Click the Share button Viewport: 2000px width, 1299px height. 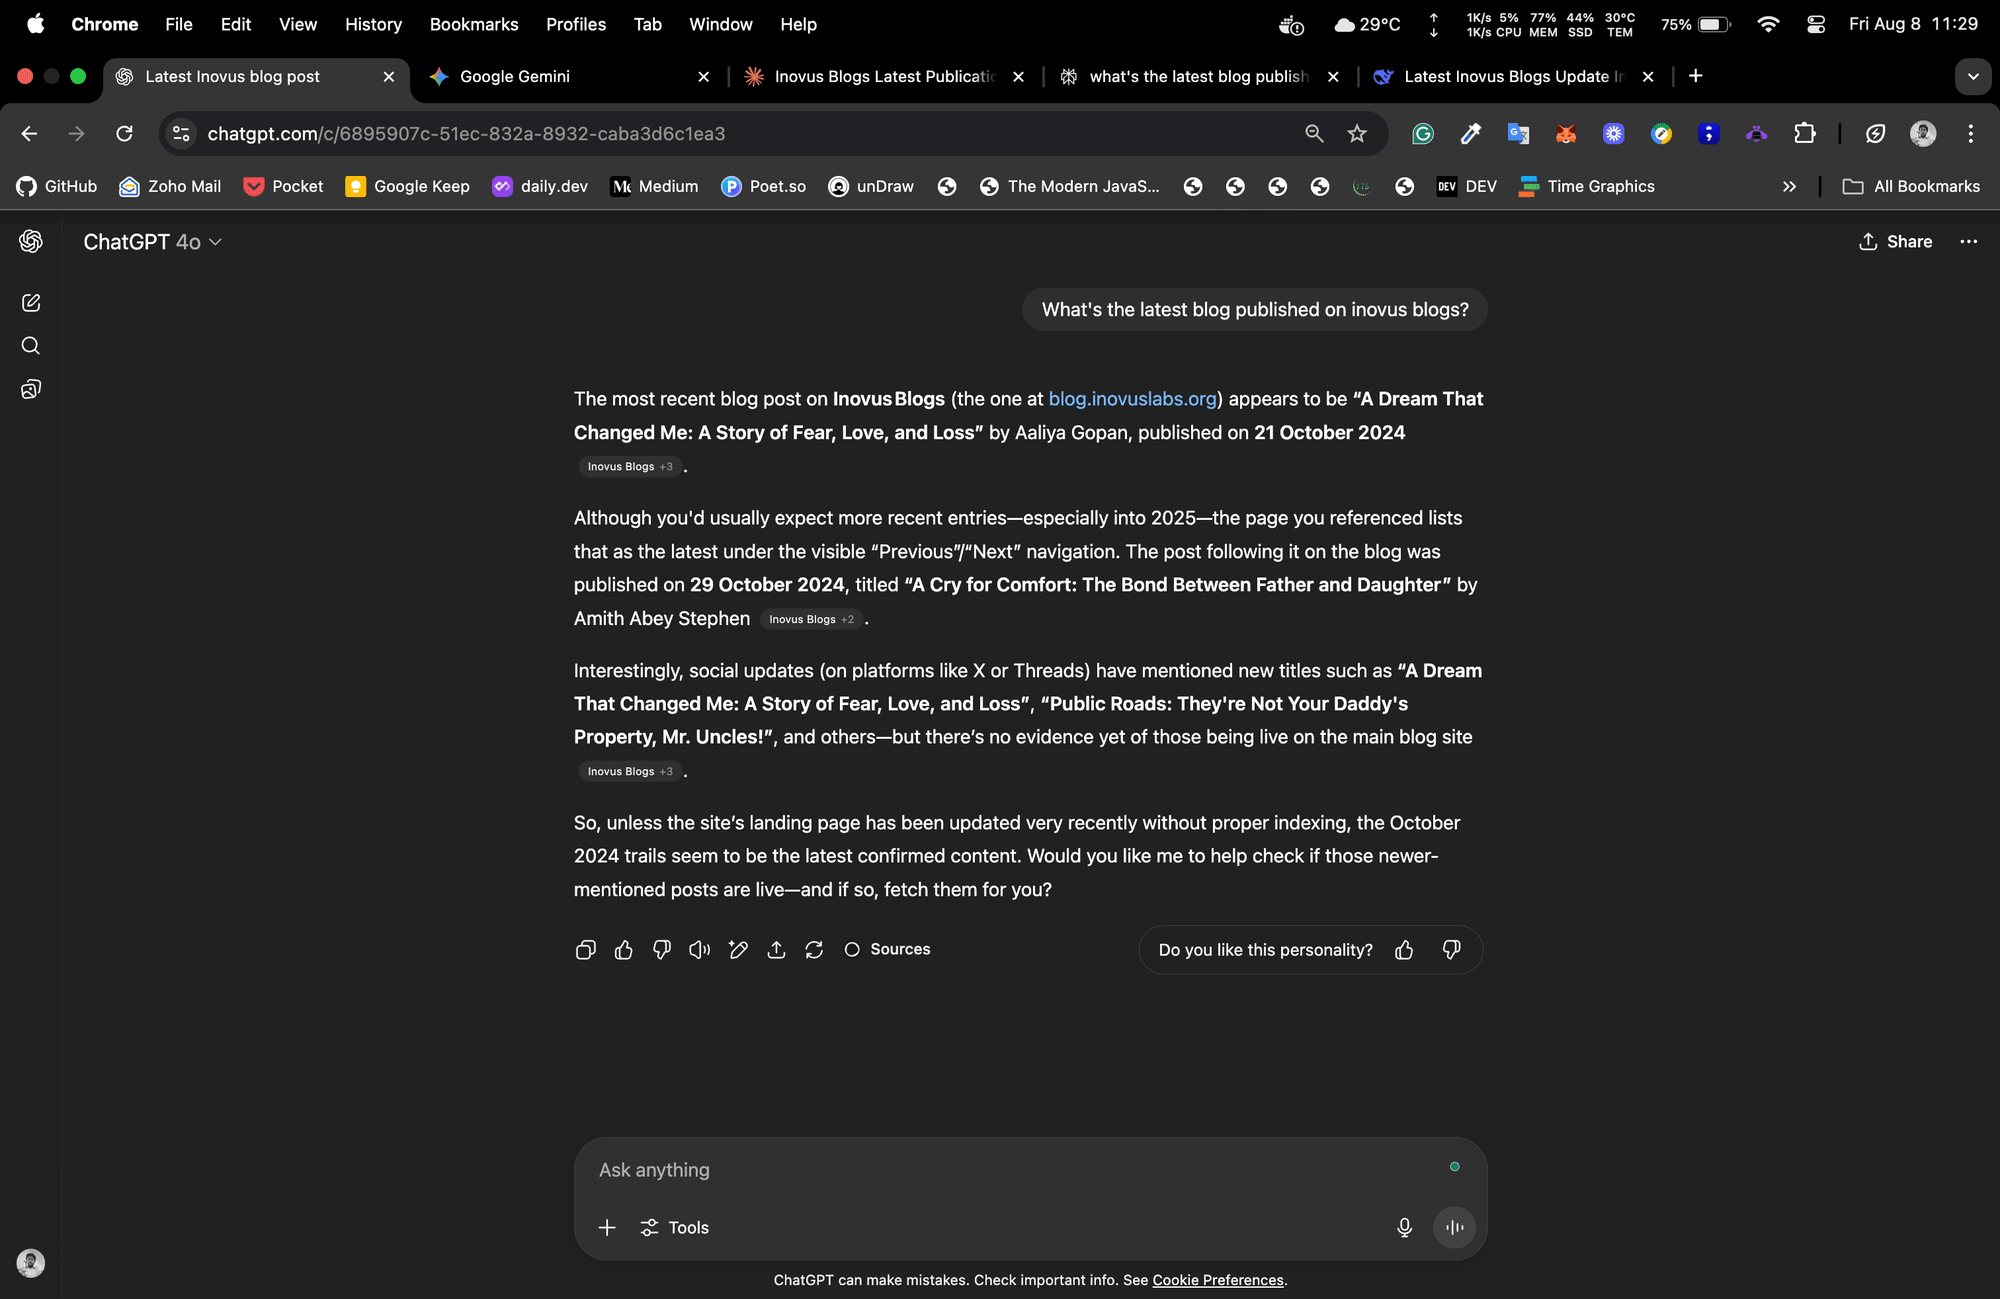click(x=1895, y=242)
